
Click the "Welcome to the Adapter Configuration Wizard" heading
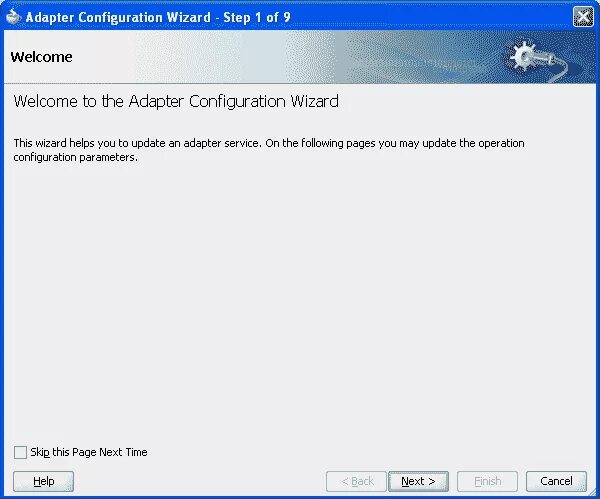(176, 101)
